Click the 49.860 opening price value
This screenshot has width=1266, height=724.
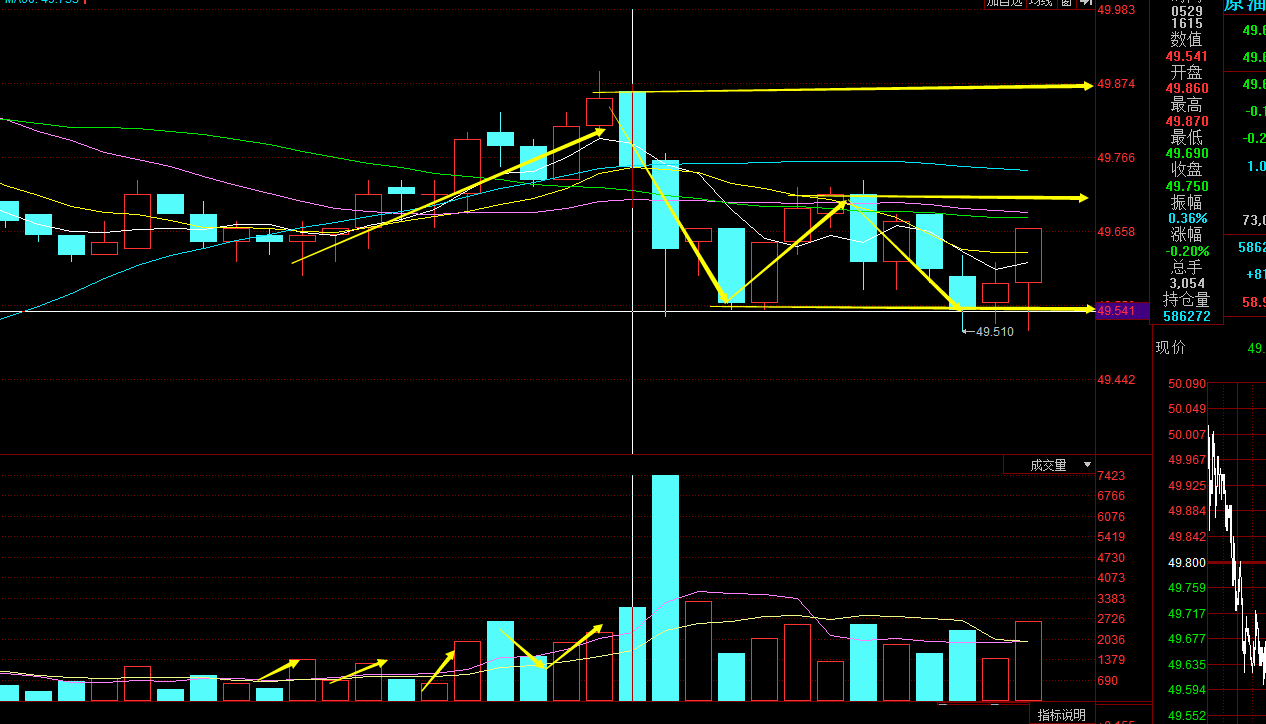(x=1187, y=89)
